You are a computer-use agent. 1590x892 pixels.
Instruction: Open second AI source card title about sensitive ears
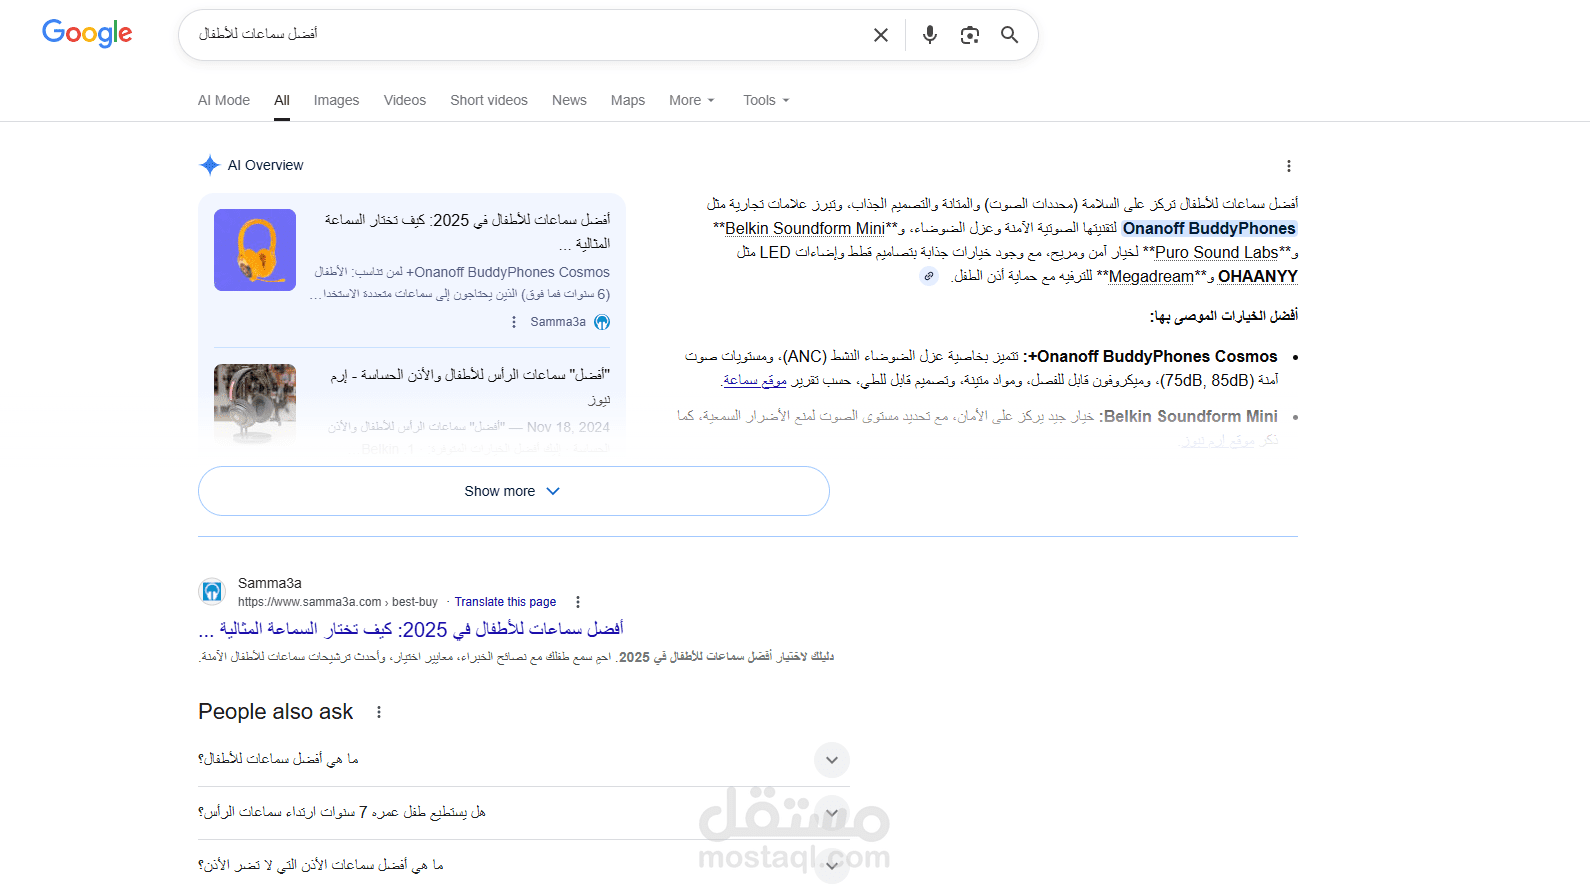(470, 386)
